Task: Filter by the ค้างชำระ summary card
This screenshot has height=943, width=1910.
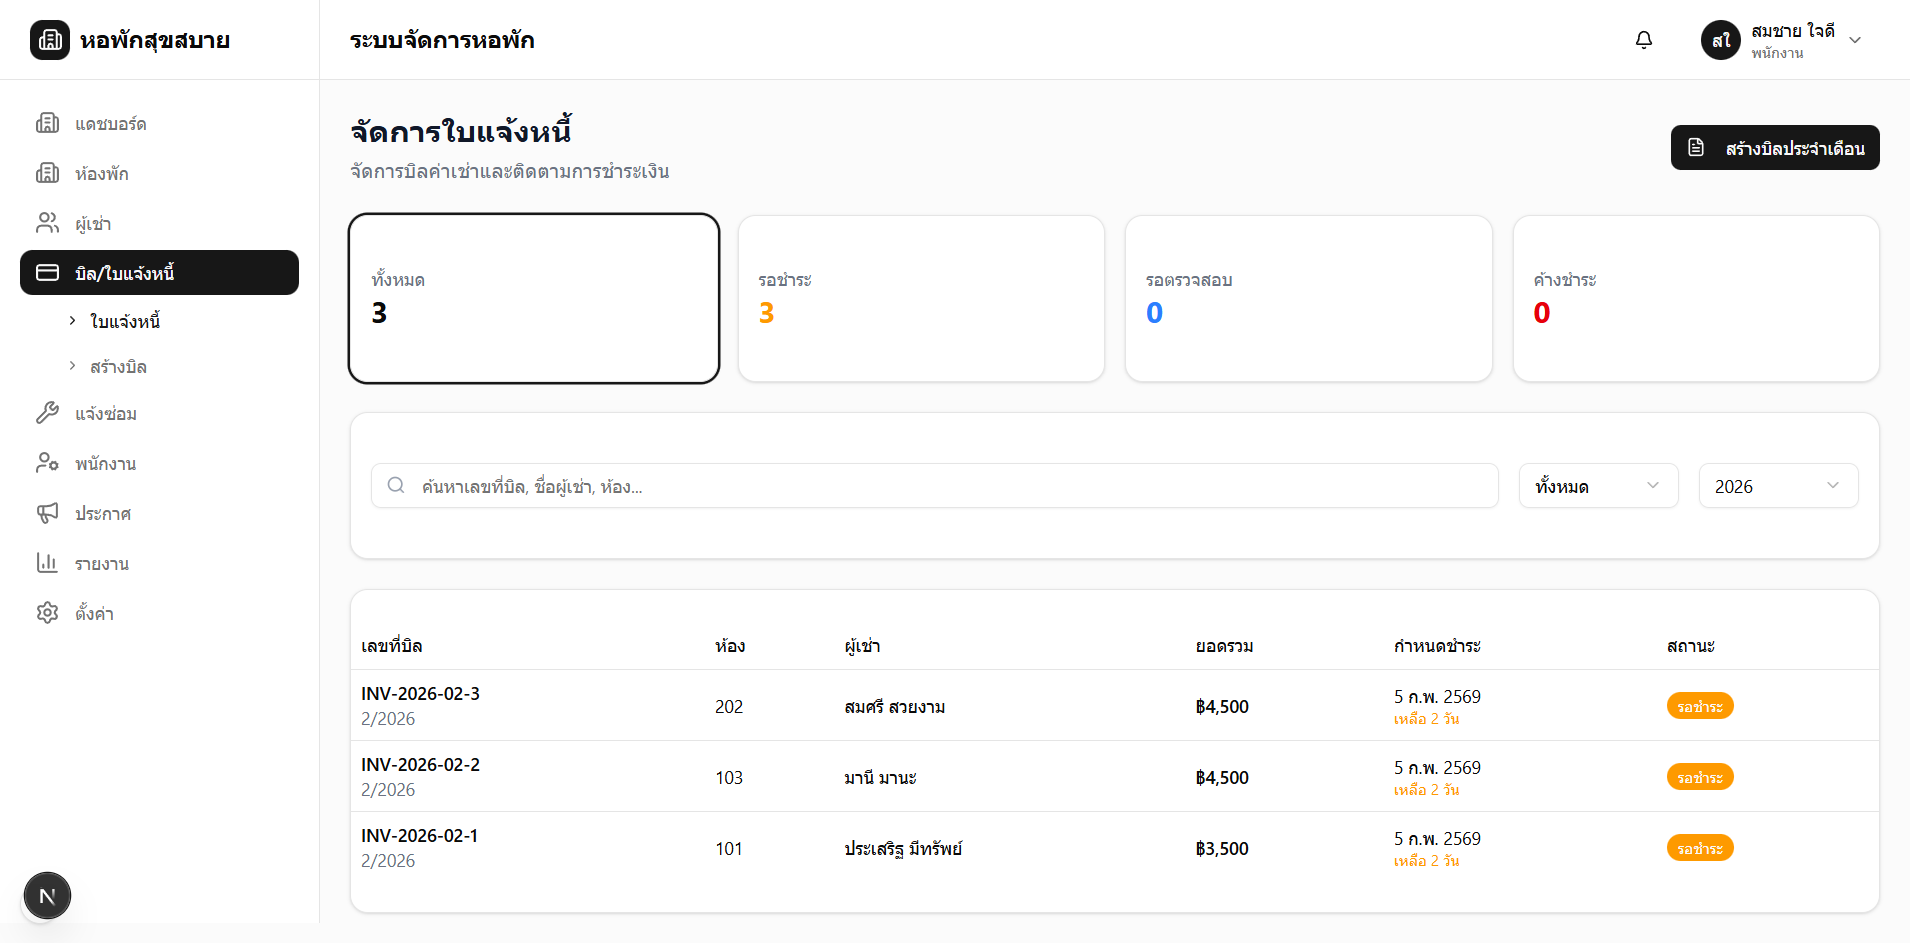Action: click(1696, 298)
